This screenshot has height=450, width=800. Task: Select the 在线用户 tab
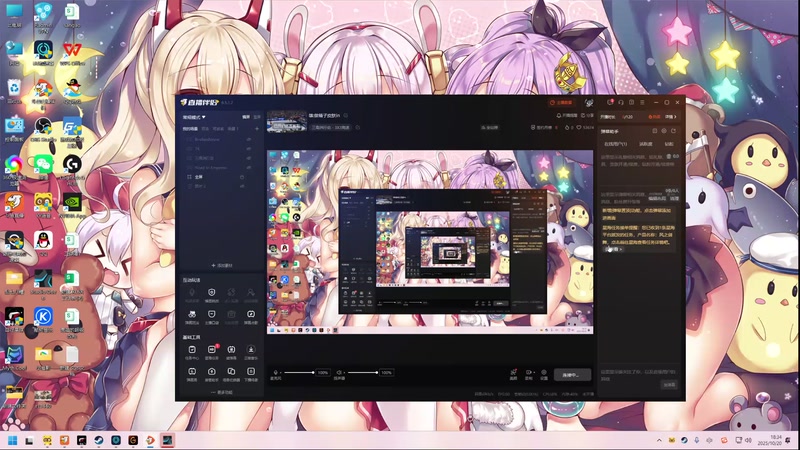pyautogui.click(x=615, y=144)
